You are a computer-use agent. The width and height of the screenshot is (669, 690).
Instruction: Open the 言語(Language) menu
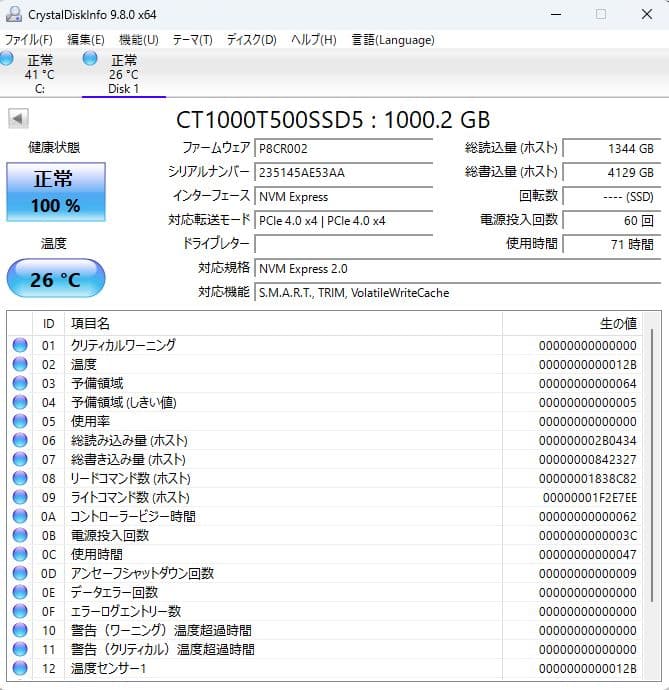pyautogui.click(x=393, y=40)
